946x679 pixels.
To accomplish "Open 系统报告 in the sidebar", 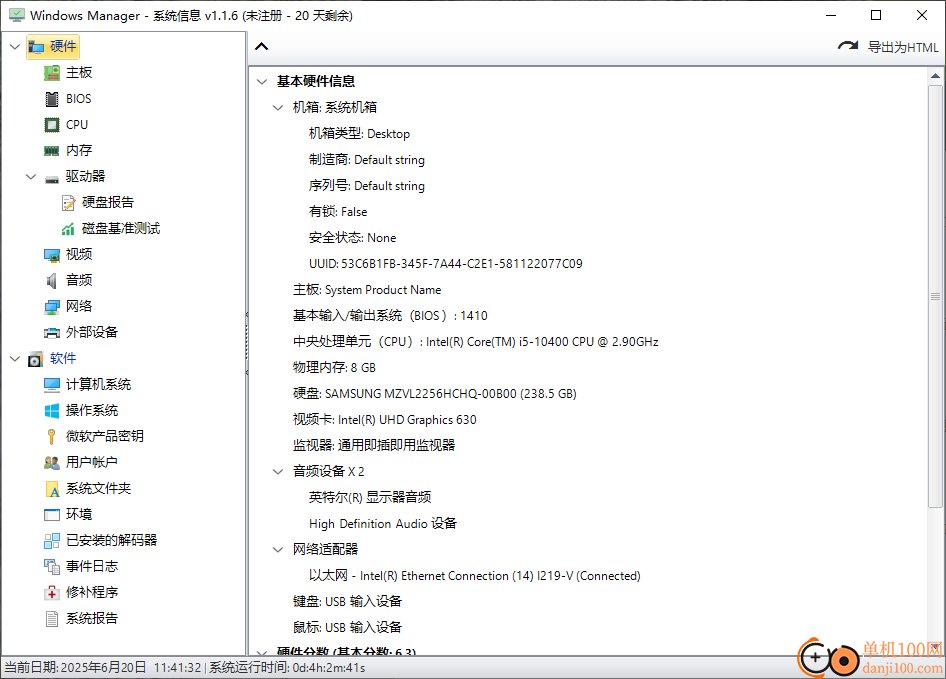I will pyautogui.click(x=92, y=619).
